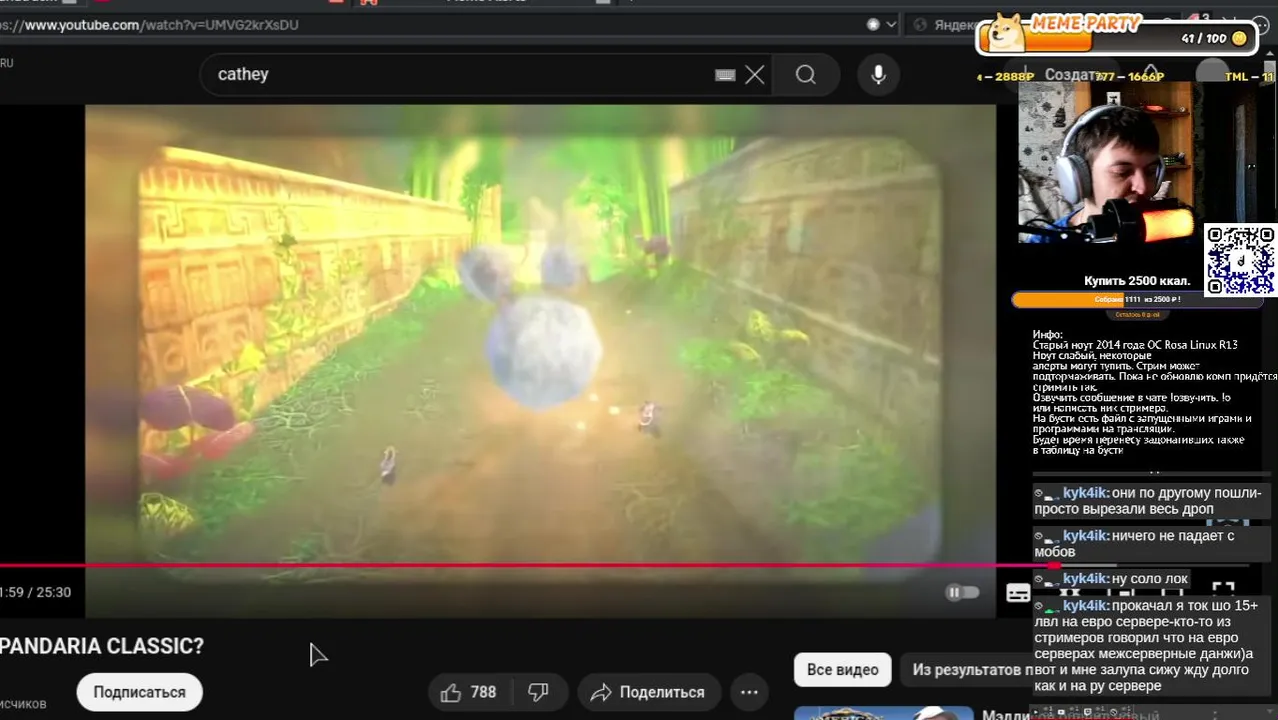Image resolution: width=1278 pixels, height=720 pixels.
Task: Expand the address bar dropdown arrow
Action: pos(891,25)
